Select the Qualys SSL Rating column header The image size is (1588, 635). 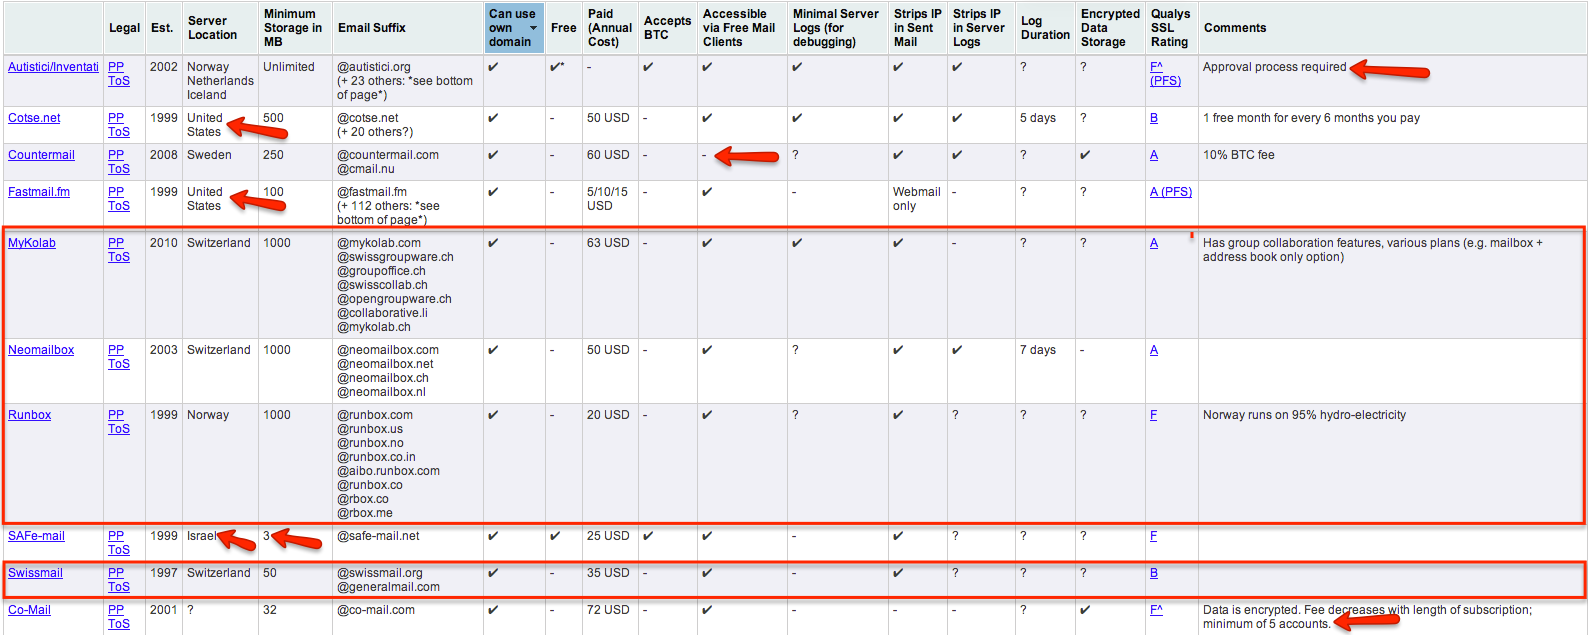(x=1170, y=28)
